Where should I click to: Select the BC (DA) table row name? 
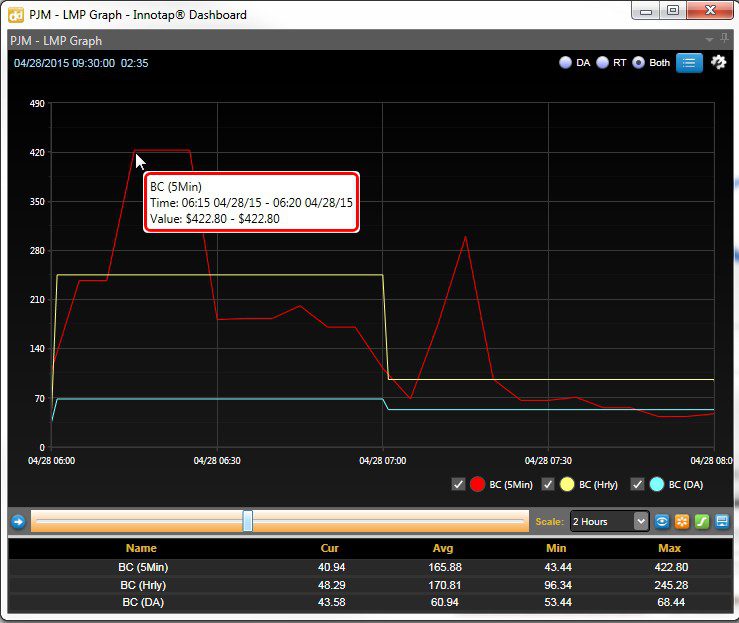pyautogui.click(x=143, y=602)
